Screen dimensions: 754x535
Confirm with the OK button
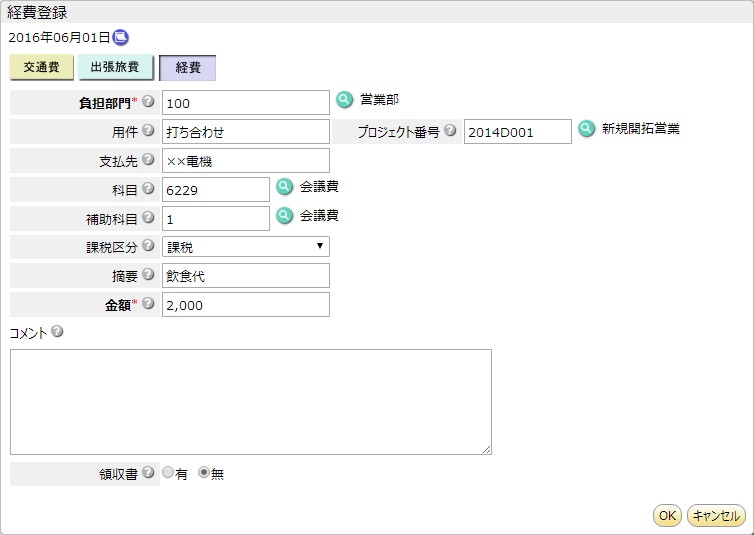pyautogui.click(x=667, y=515)
